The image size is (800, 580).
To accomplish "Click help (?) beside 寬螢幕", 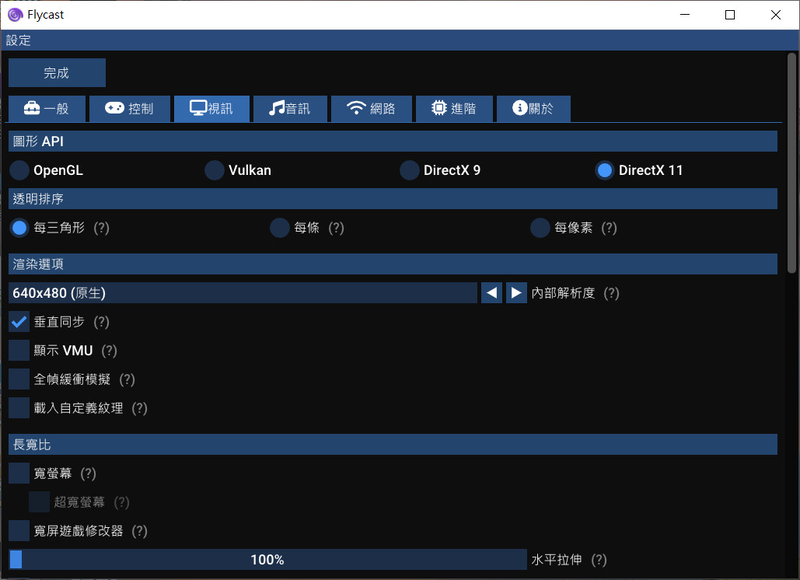I will tap(88, 473).
